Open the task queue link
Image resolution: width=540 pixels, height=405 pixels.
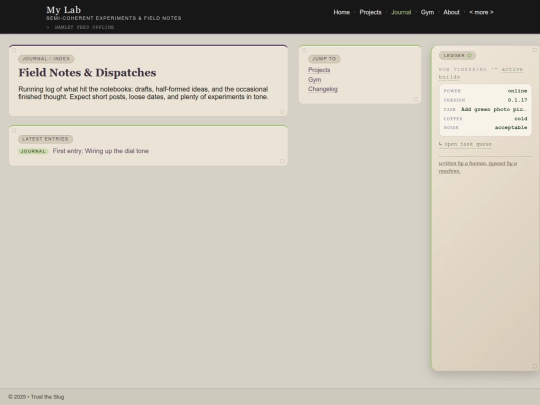click(465, 144)
